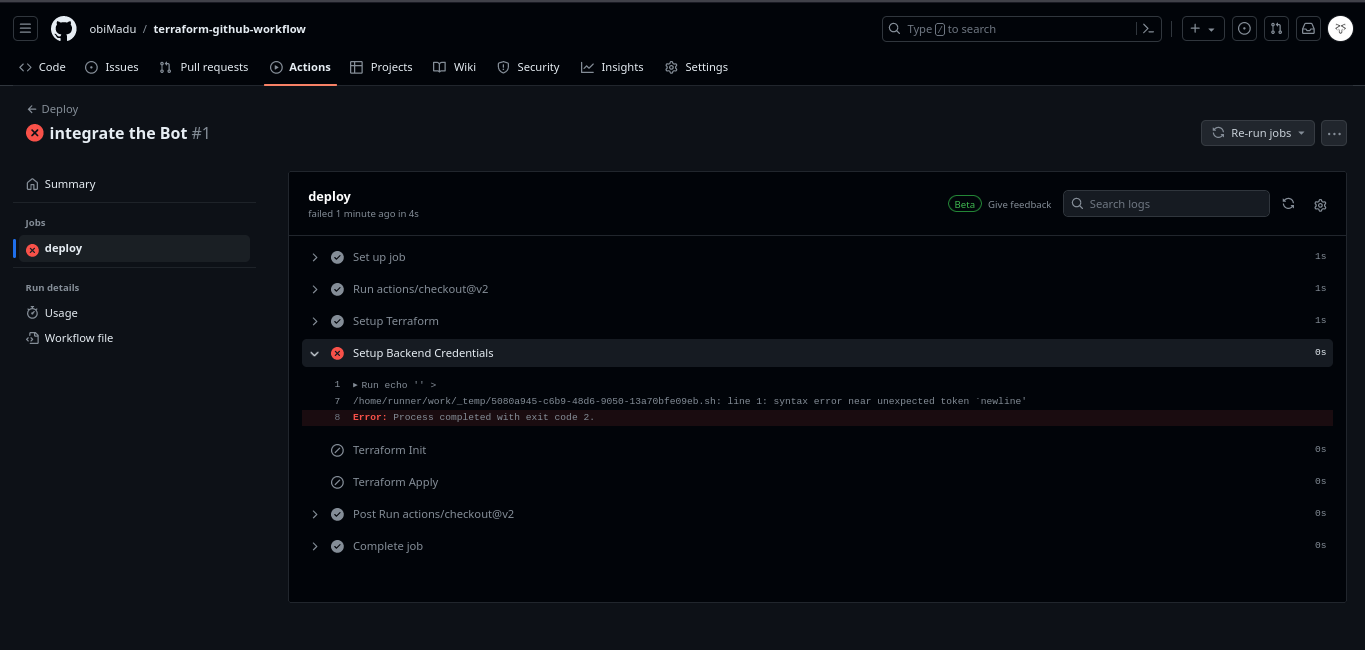
Task: Open the issues icon in header
Action: pos(1244,29)
